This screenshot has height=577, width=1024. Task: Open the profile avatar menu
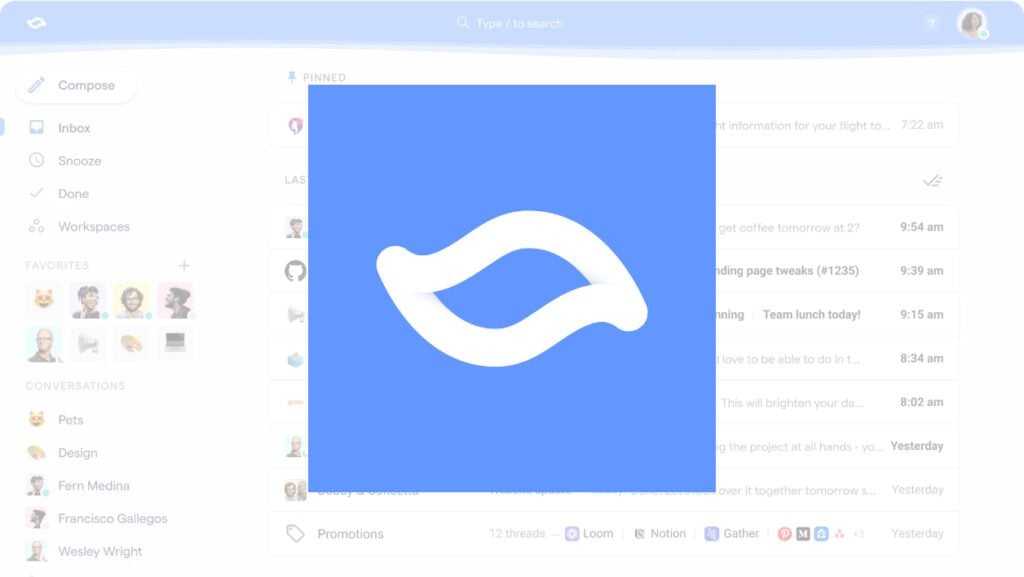point(972,23)
